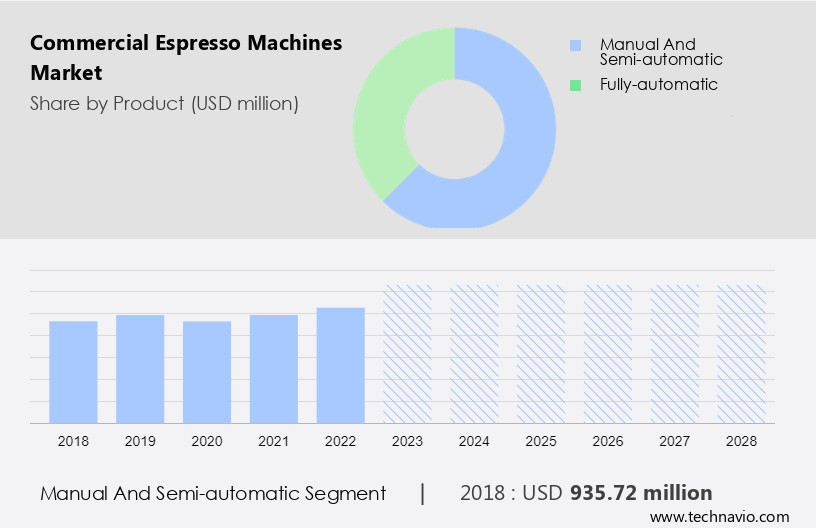Select the solid bar for 2019
The width and height of the screenshot is (816, 528).
click(140, 369)
